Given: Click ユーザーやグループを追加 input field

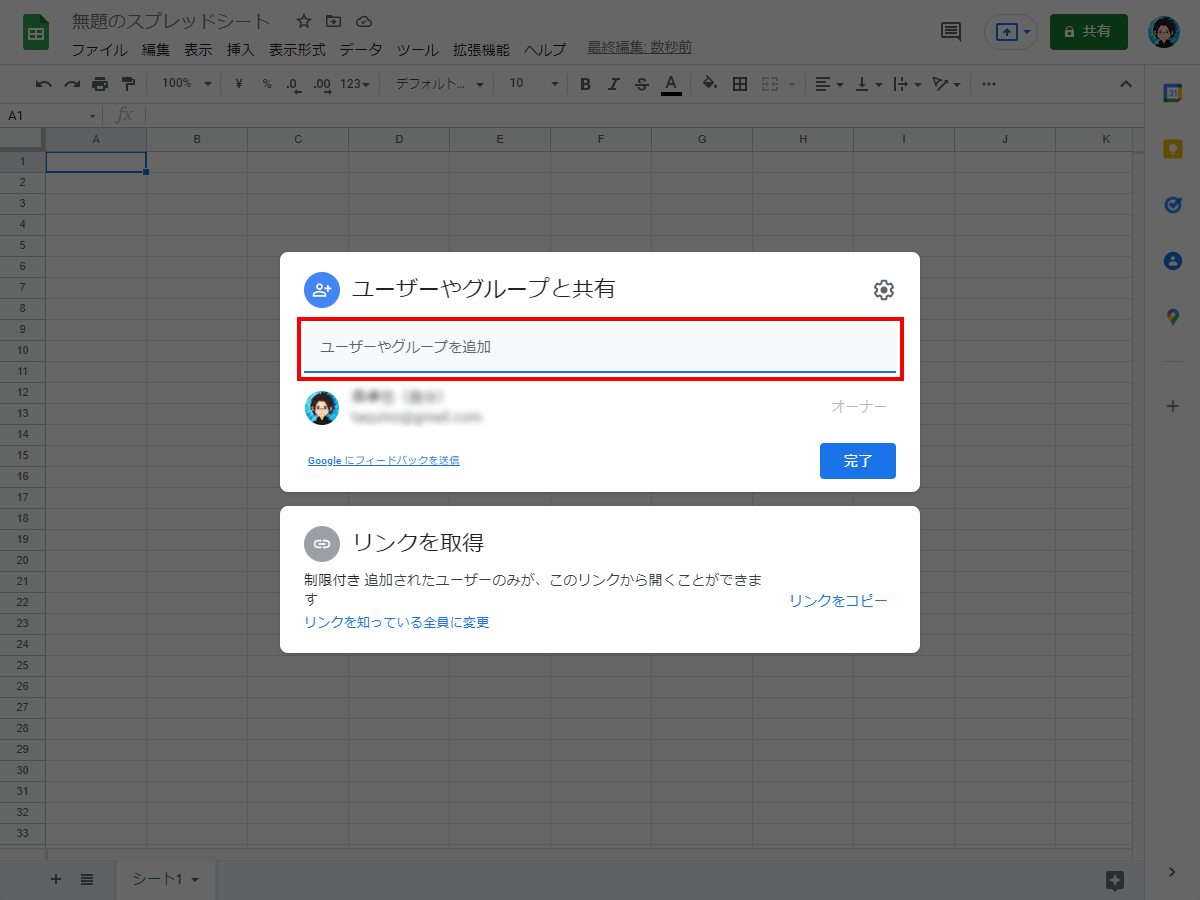Looking at the screenshot, I should [600, 347].
